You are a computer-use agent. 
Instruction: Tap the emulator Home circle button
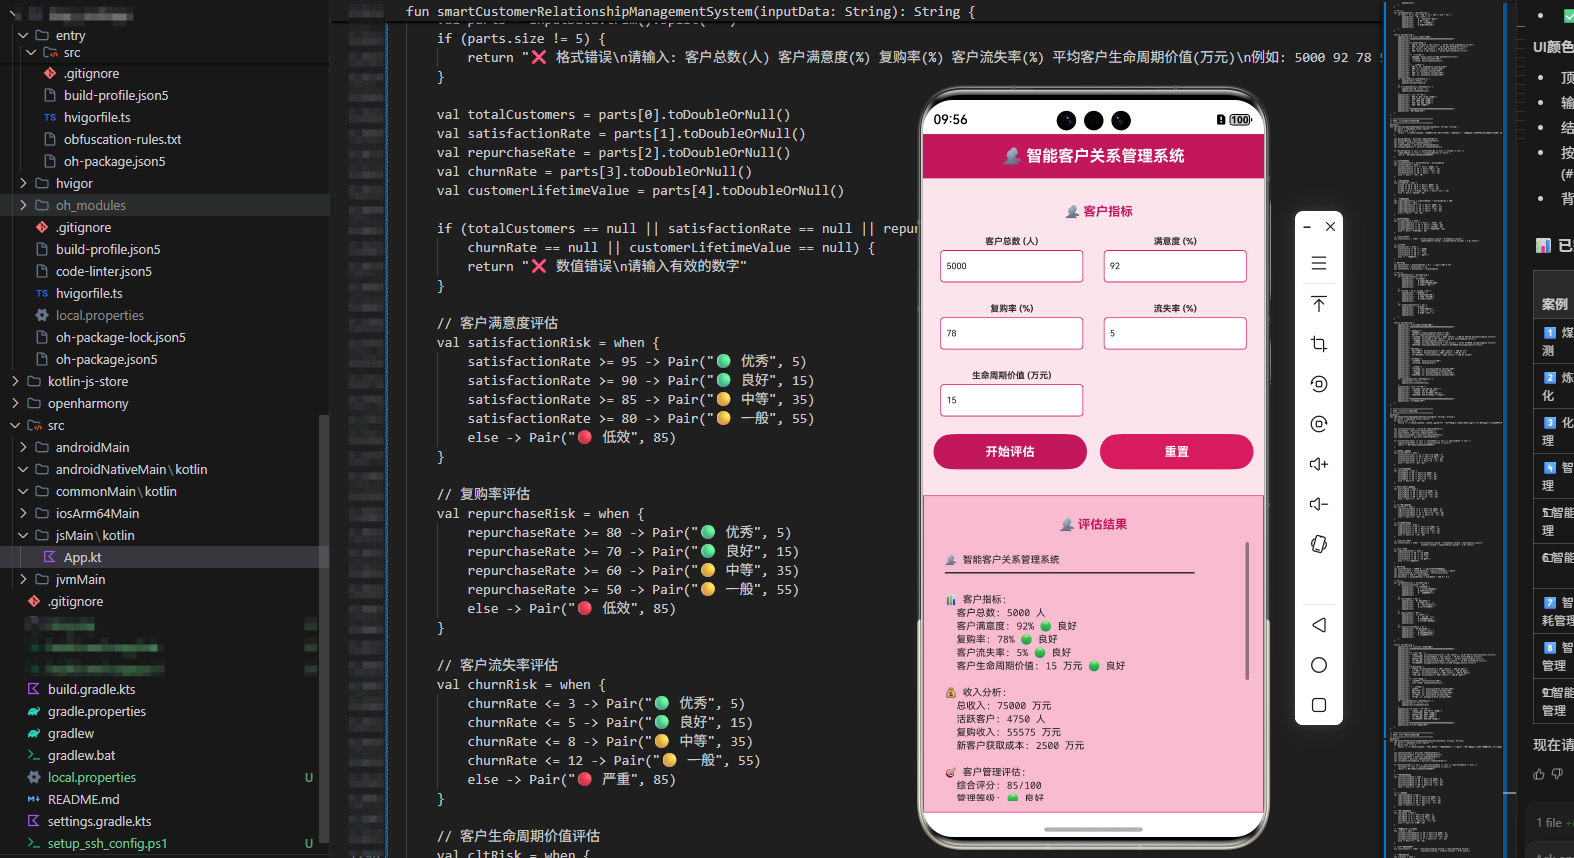point(1319,665)
